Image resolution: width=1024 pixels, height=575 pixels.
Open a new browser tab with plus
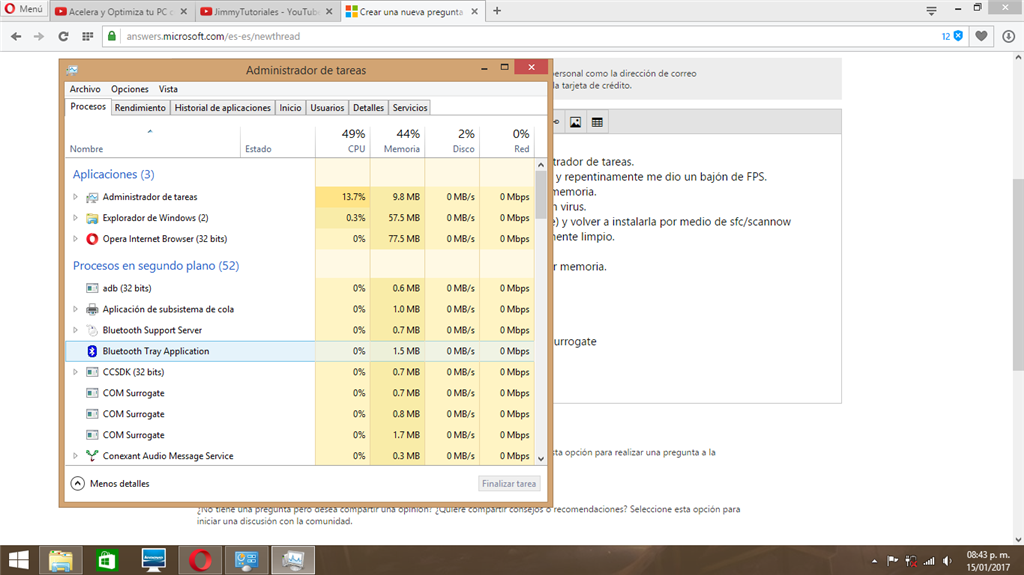(497, 10)
